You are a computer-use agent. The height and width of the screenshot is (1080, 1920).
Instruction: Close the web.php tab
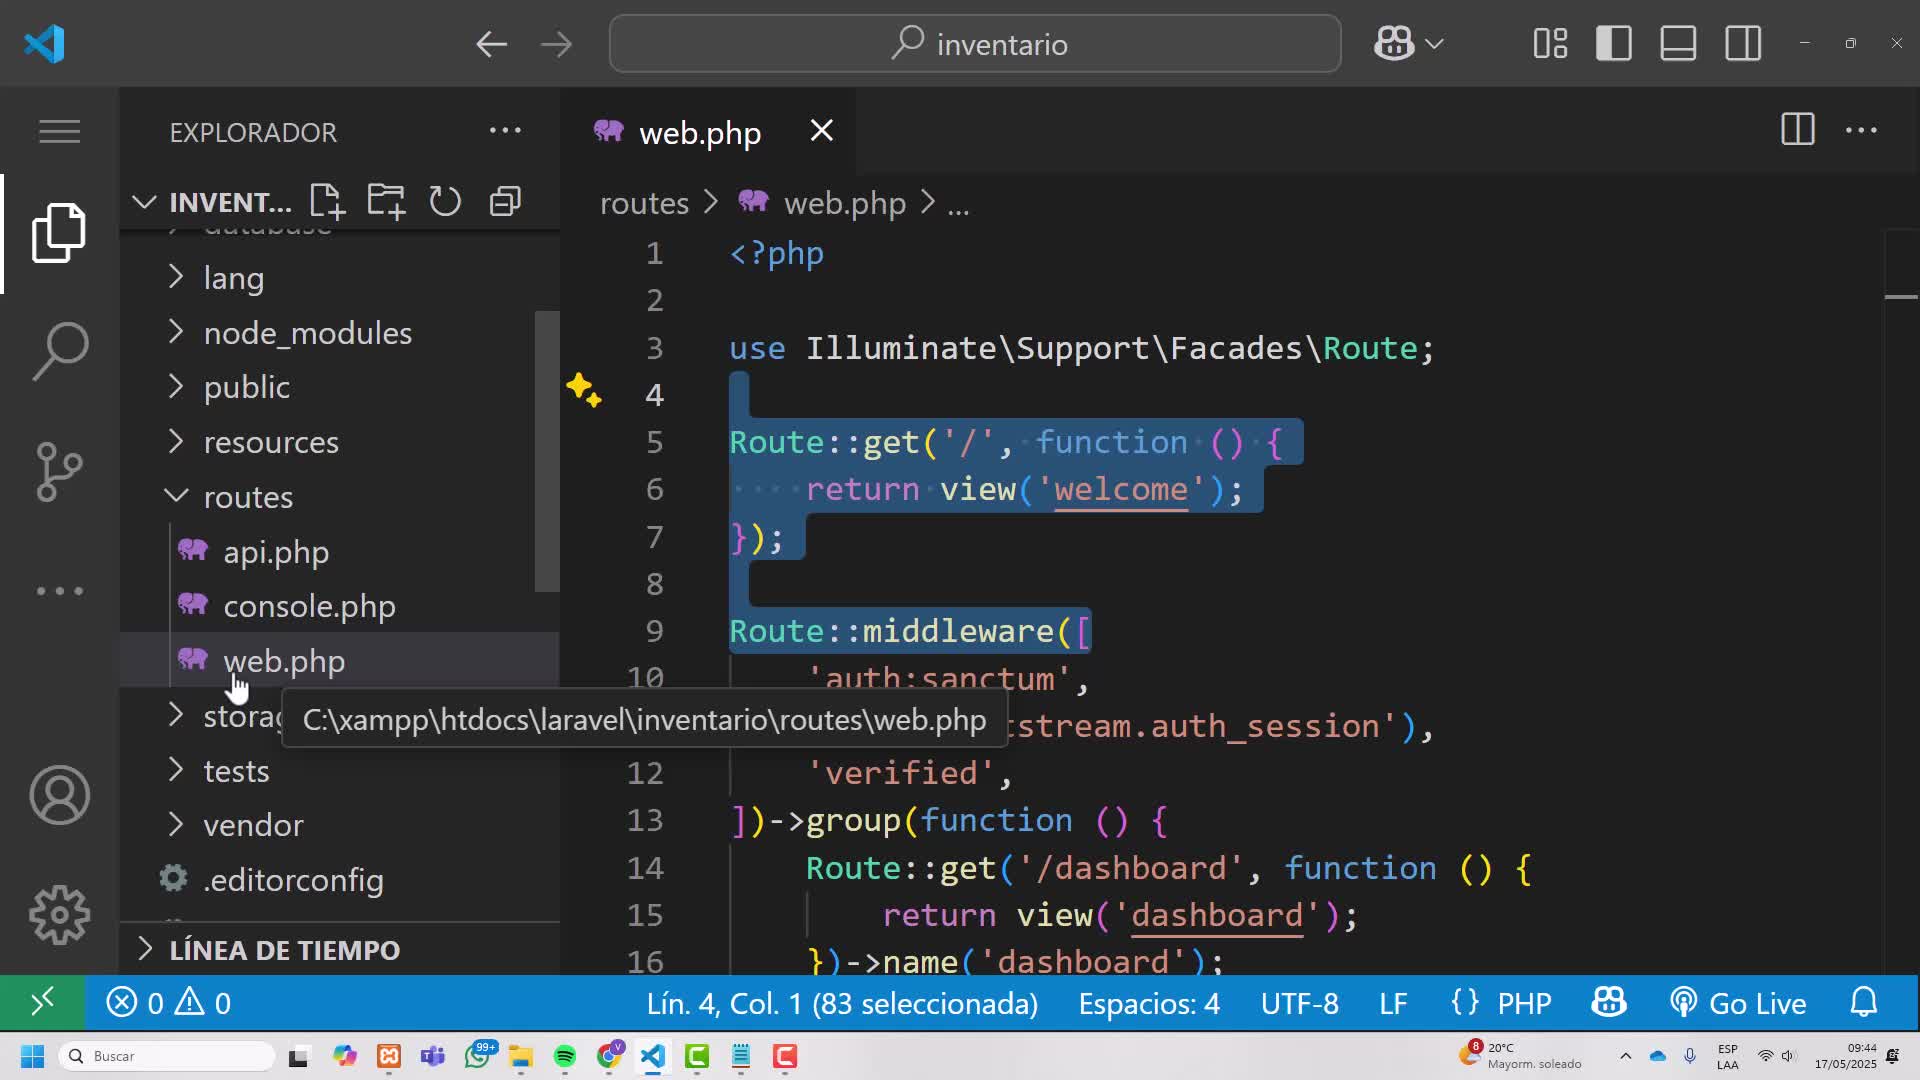(x=821, y=131)
